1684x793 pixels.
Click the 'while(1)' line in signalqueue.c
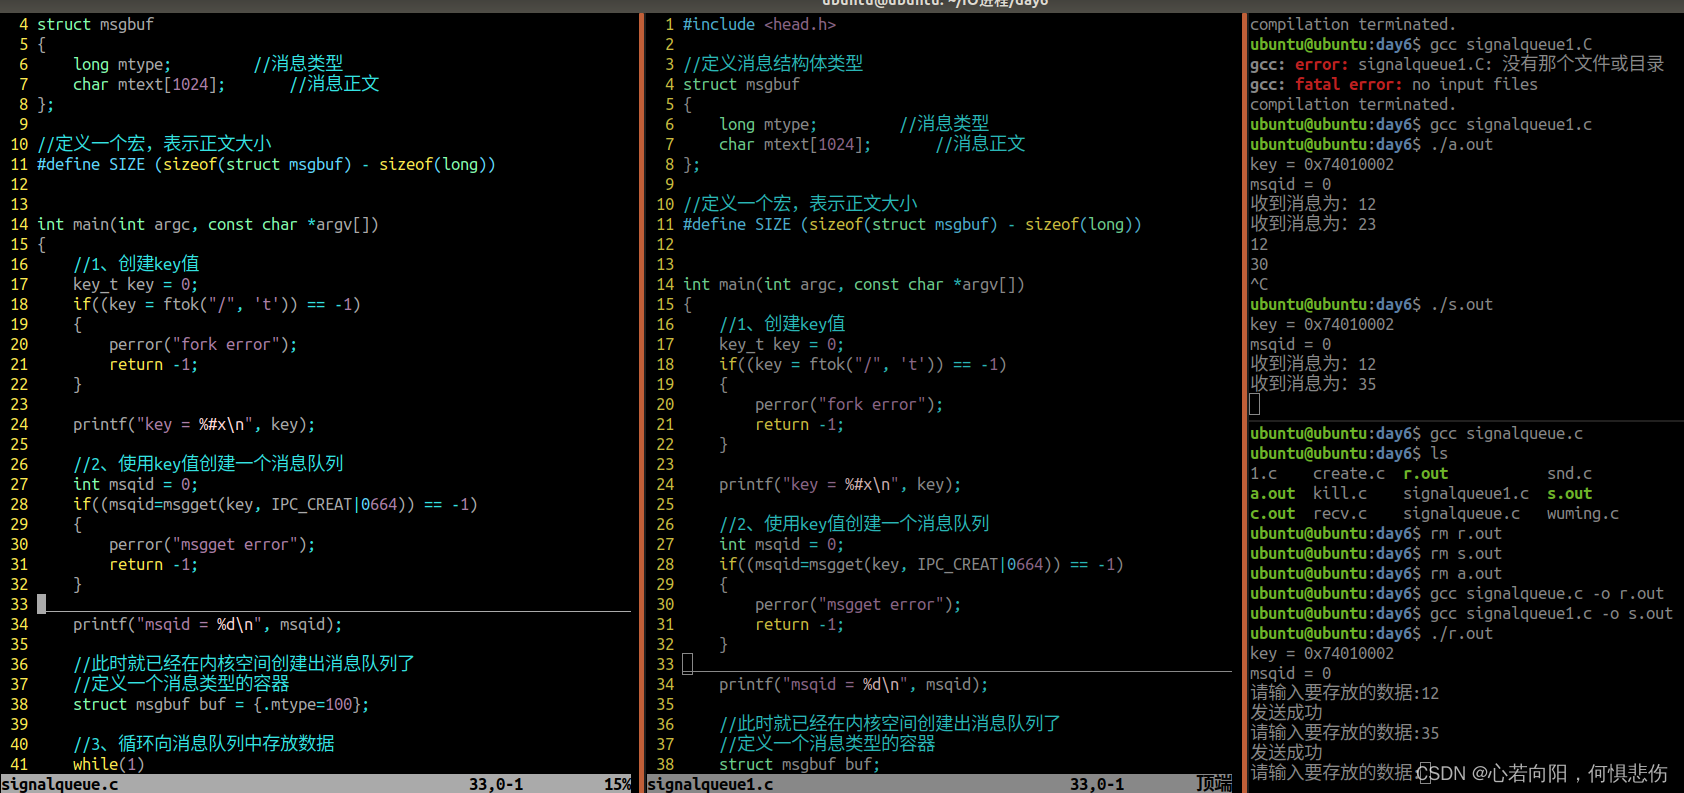coord(109,764)
